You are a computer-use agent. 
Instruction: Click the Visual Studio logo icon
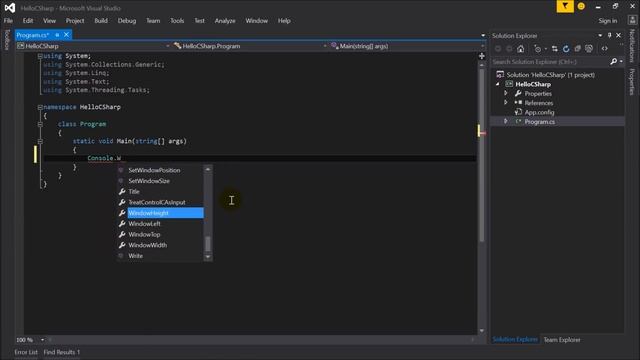10,8
